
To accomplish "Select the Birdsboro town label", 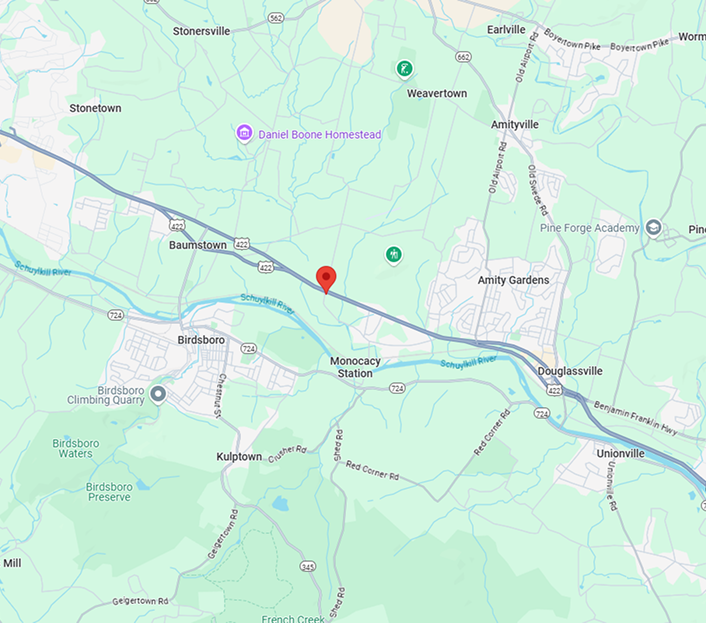I will (x=201, y=340).
